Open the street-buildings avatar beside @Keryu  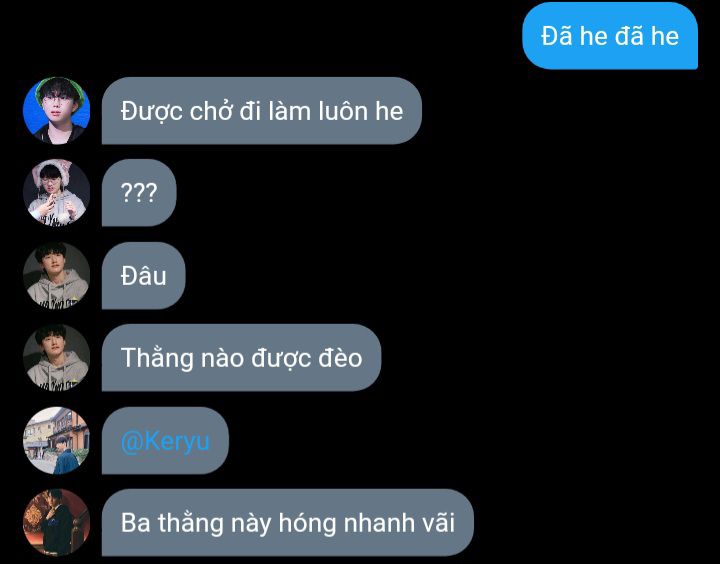coord(56,440)
